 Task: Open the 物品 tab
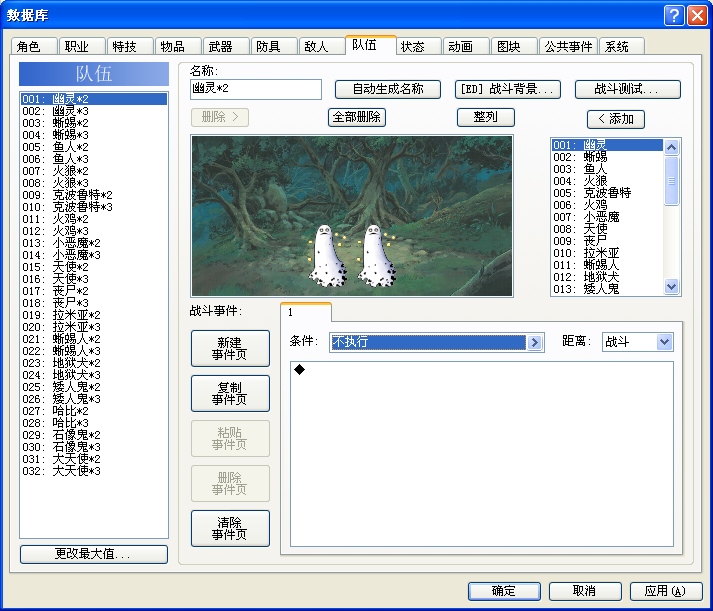tap(178, 47)
